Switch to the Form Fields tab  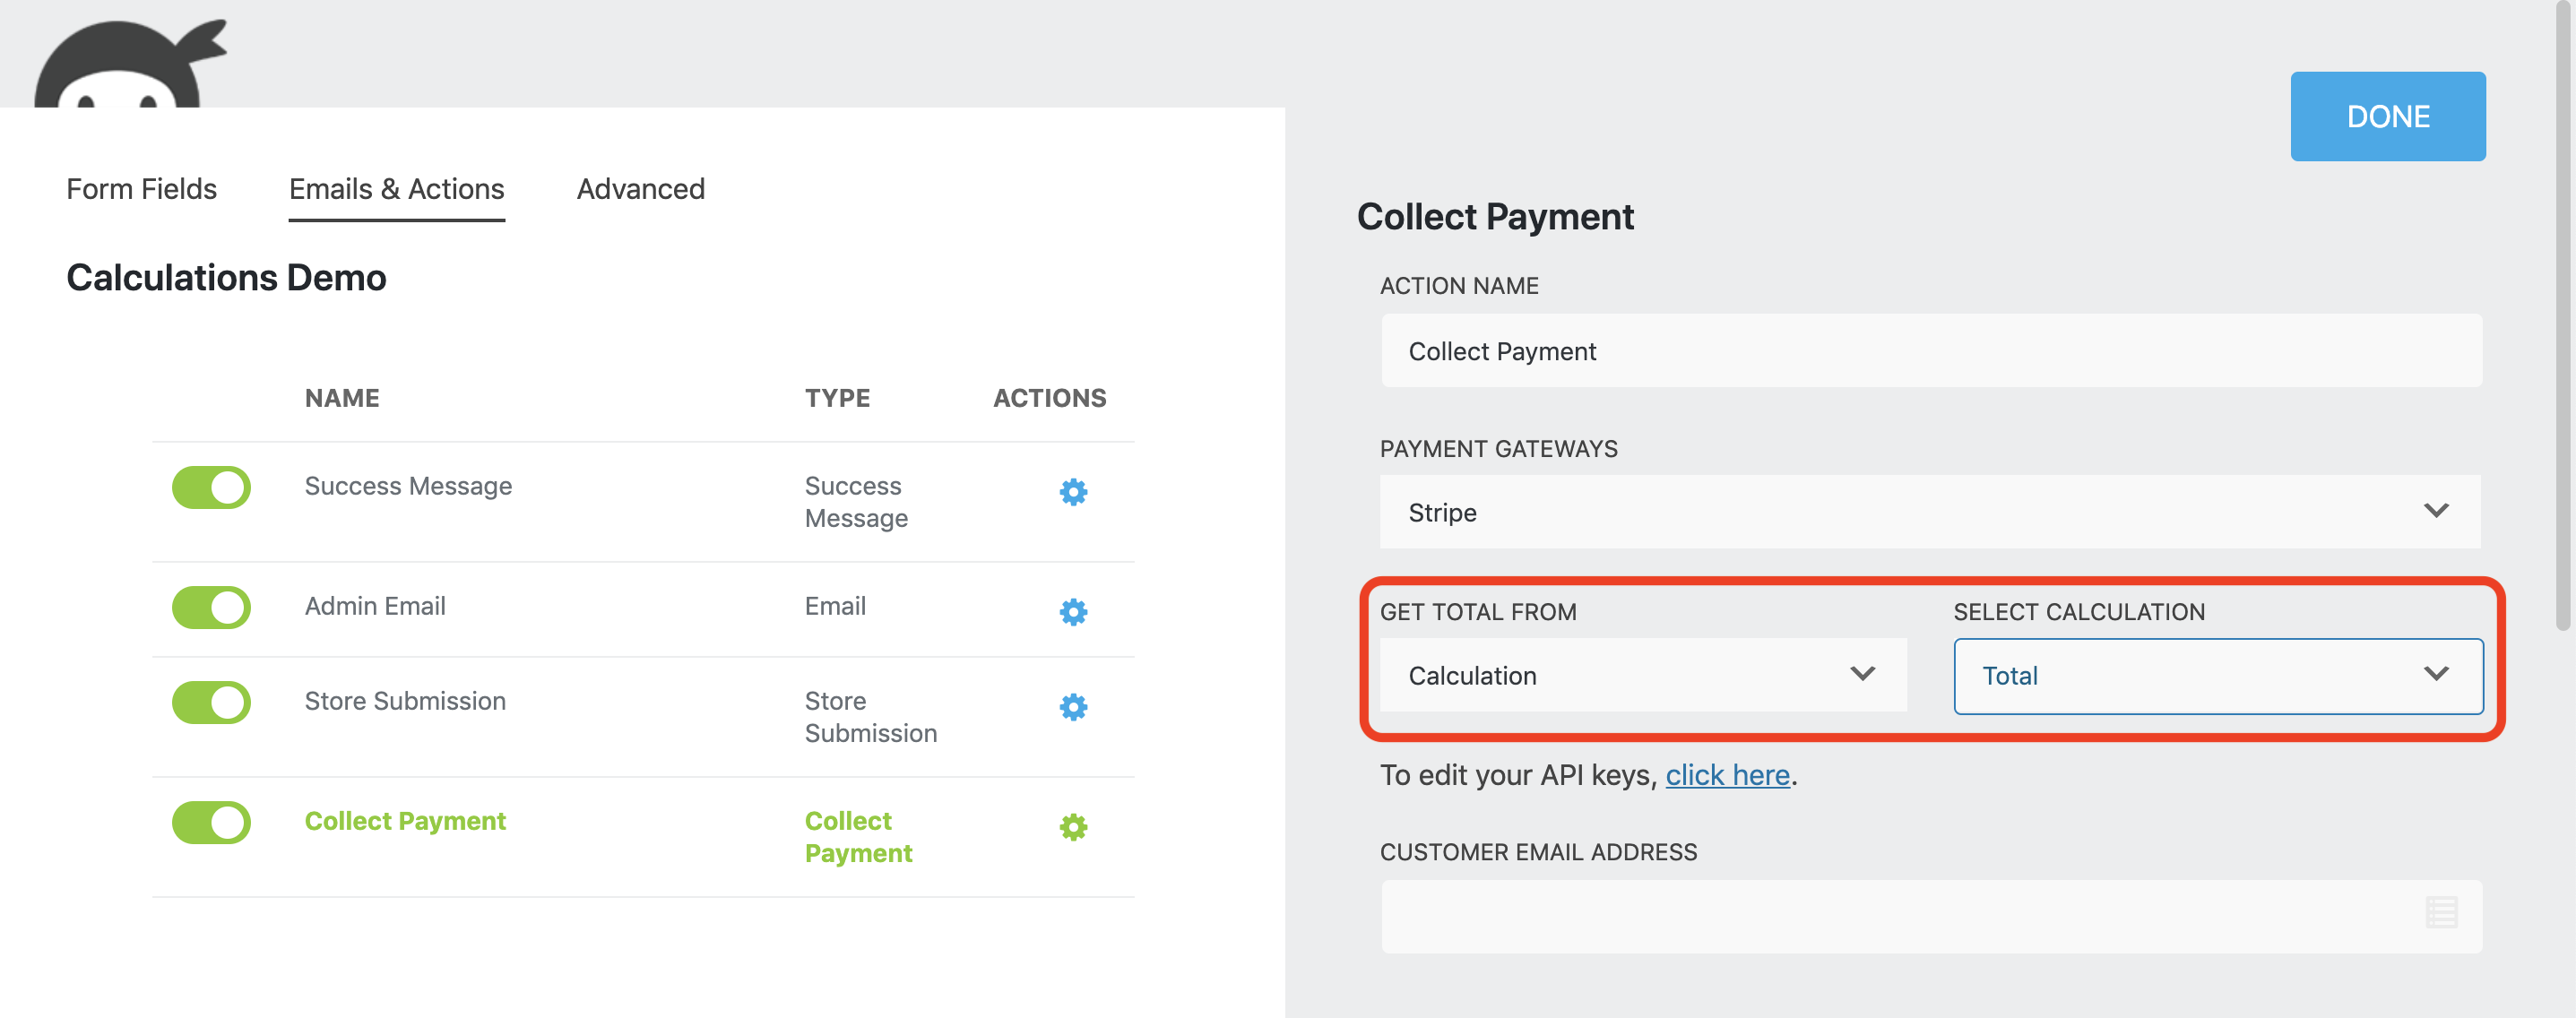click(x=141, y=188)
